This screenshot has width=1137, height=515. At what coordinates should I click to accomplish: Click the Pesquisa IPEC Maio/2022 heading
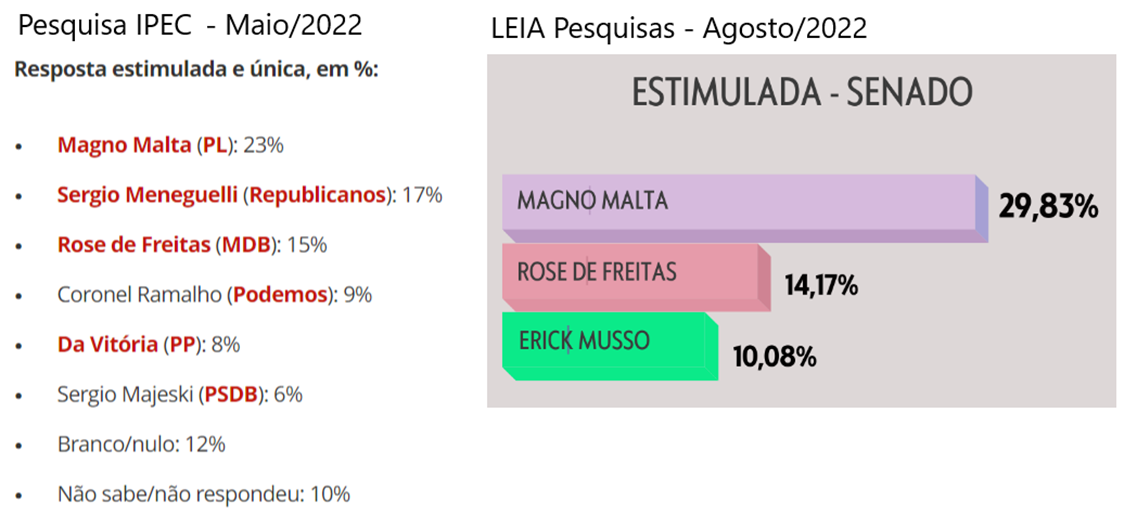coord(189,25)
